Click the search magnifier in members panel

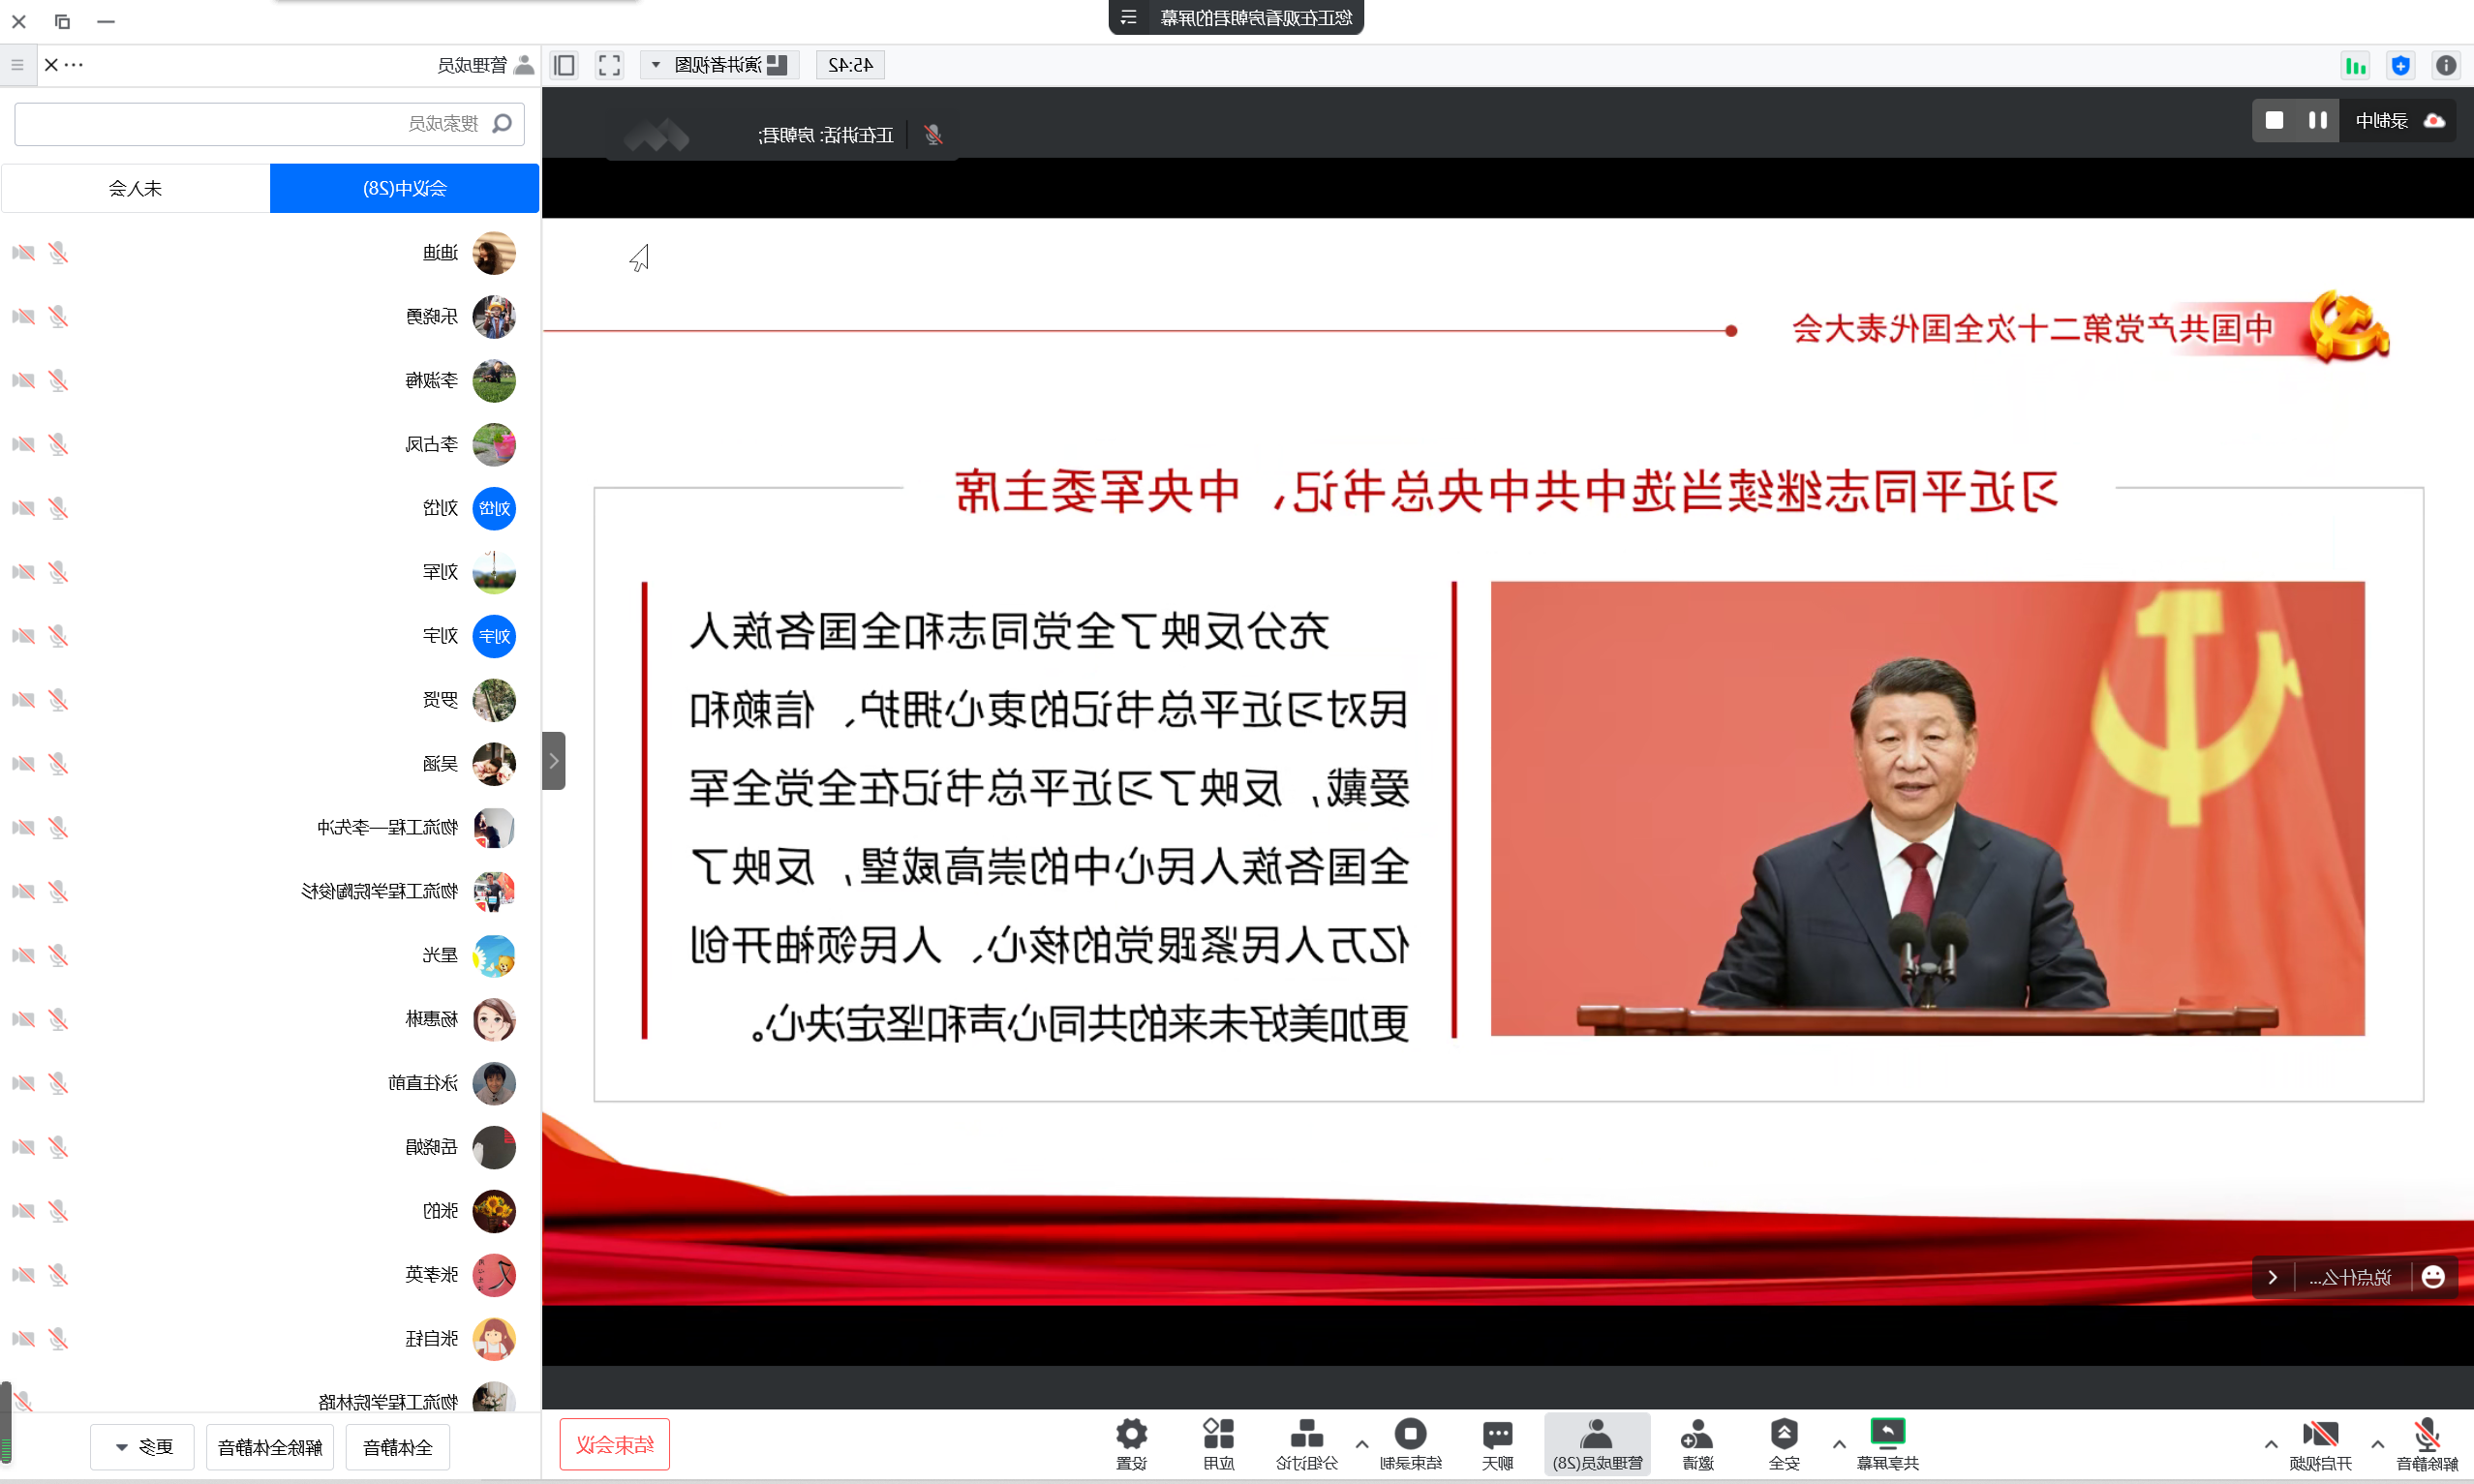point(502,123)
